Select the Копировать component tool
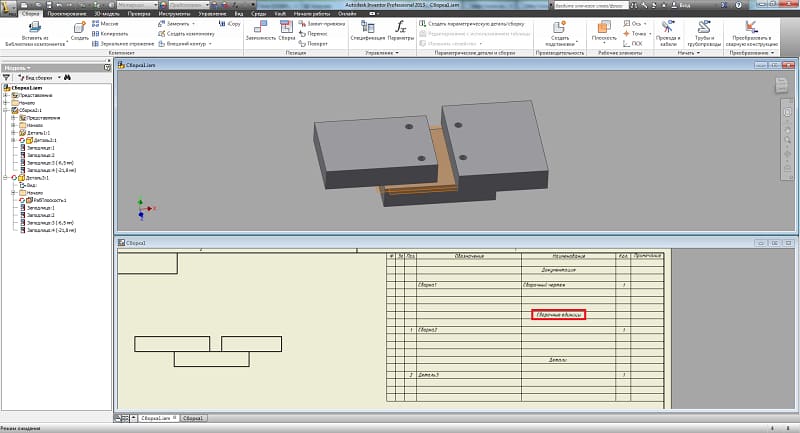This screenshot has width=800, height=433. 110,34
